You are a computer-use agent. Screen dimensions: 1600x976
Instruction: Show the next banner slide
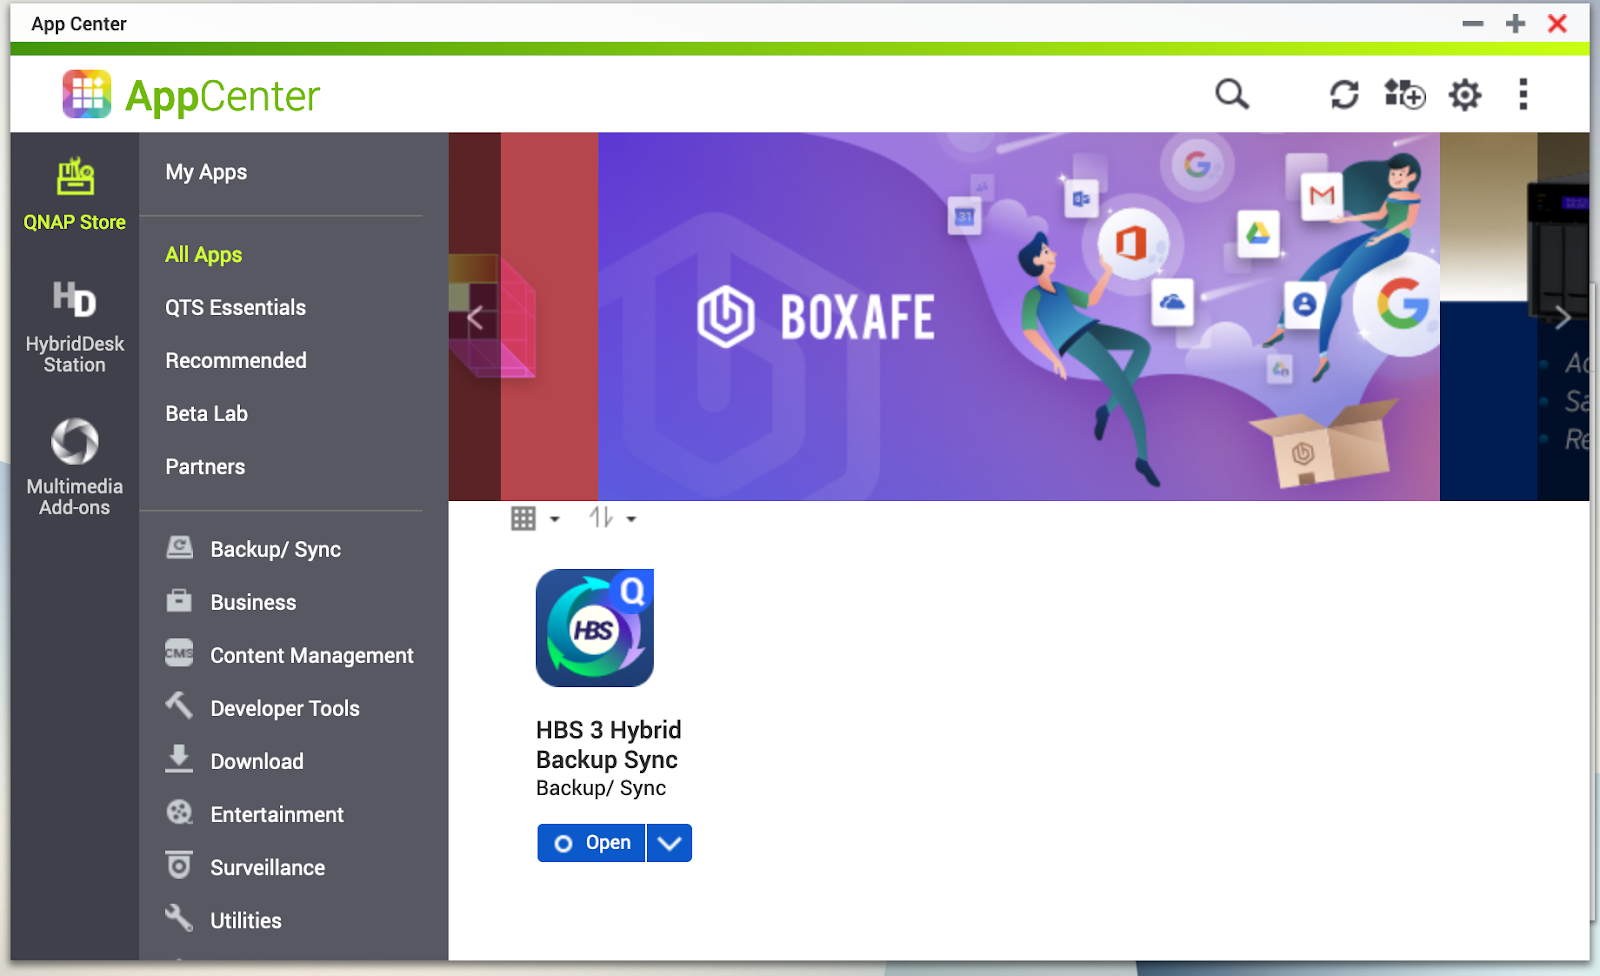[1563, 318]
